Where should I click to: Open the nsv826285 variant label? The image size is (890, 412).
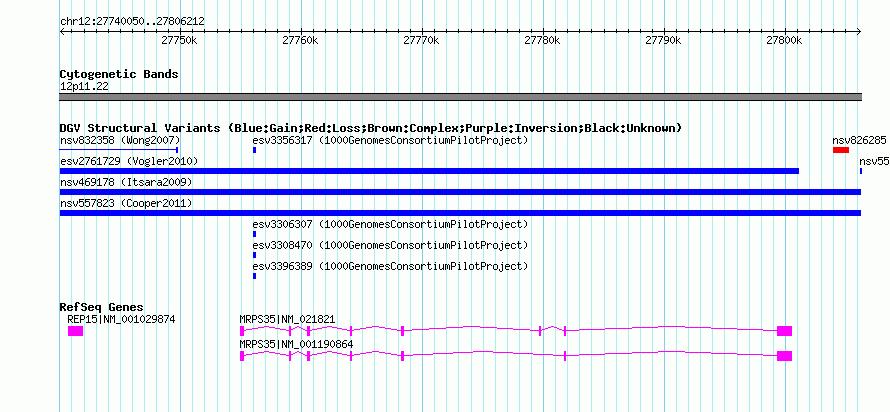click(x=859, y=140)
